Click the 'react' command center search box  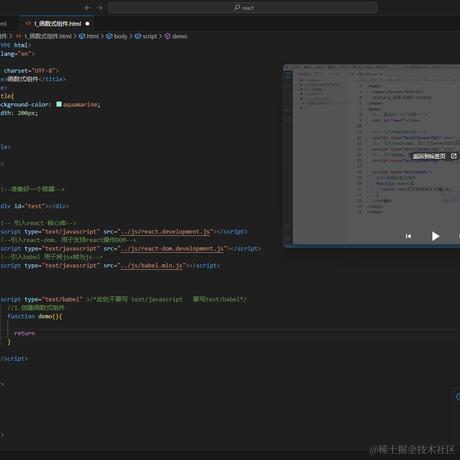tap(243, 8)
